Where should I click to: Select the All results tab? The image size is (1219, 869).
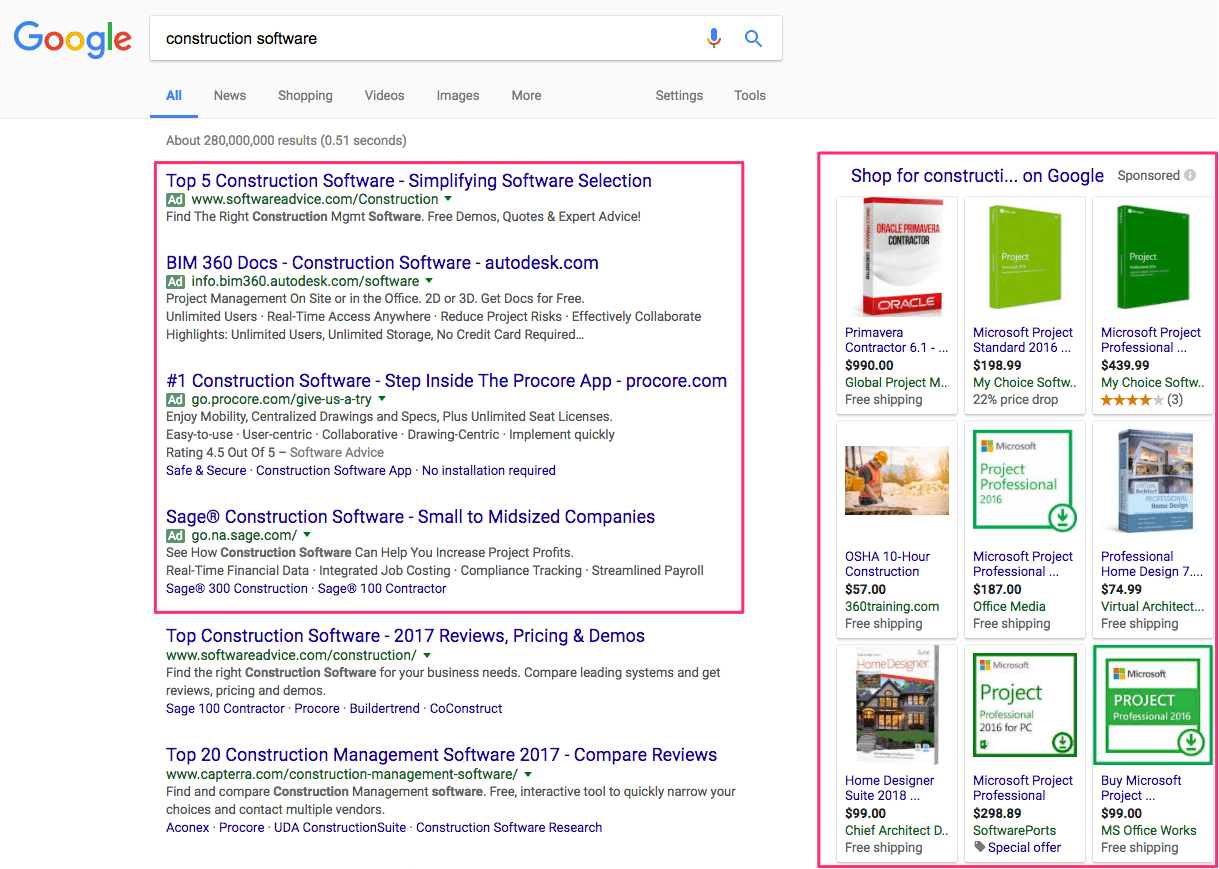pyautogui.click(x=174, y=96)
